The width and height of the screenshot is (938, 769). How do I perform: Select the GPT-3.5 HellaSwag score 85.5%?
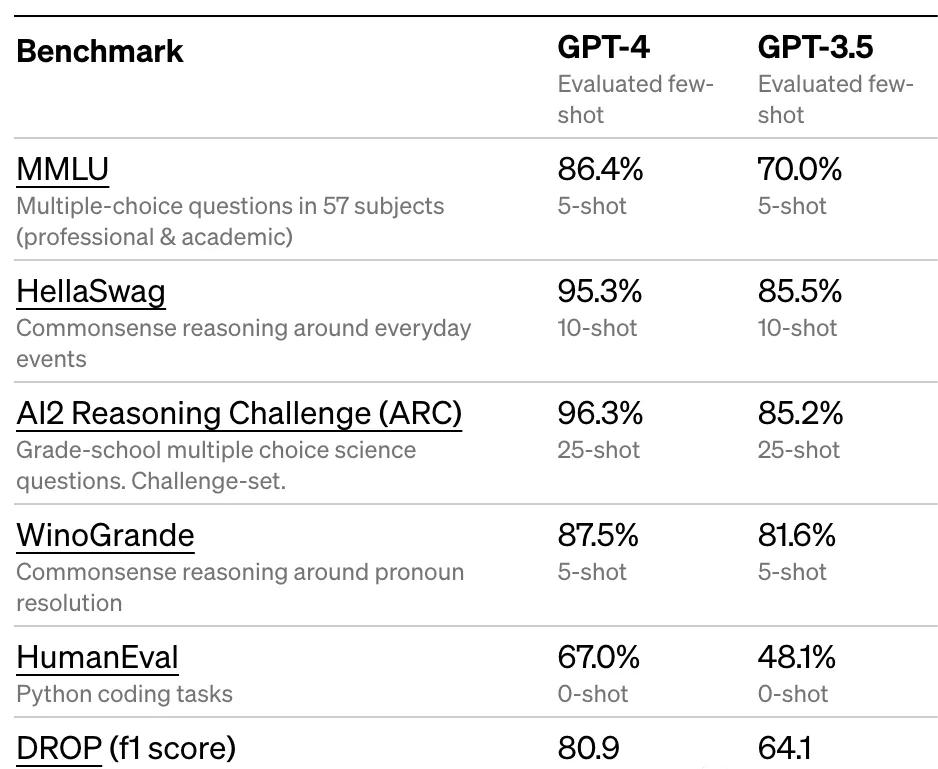(800, 291)
